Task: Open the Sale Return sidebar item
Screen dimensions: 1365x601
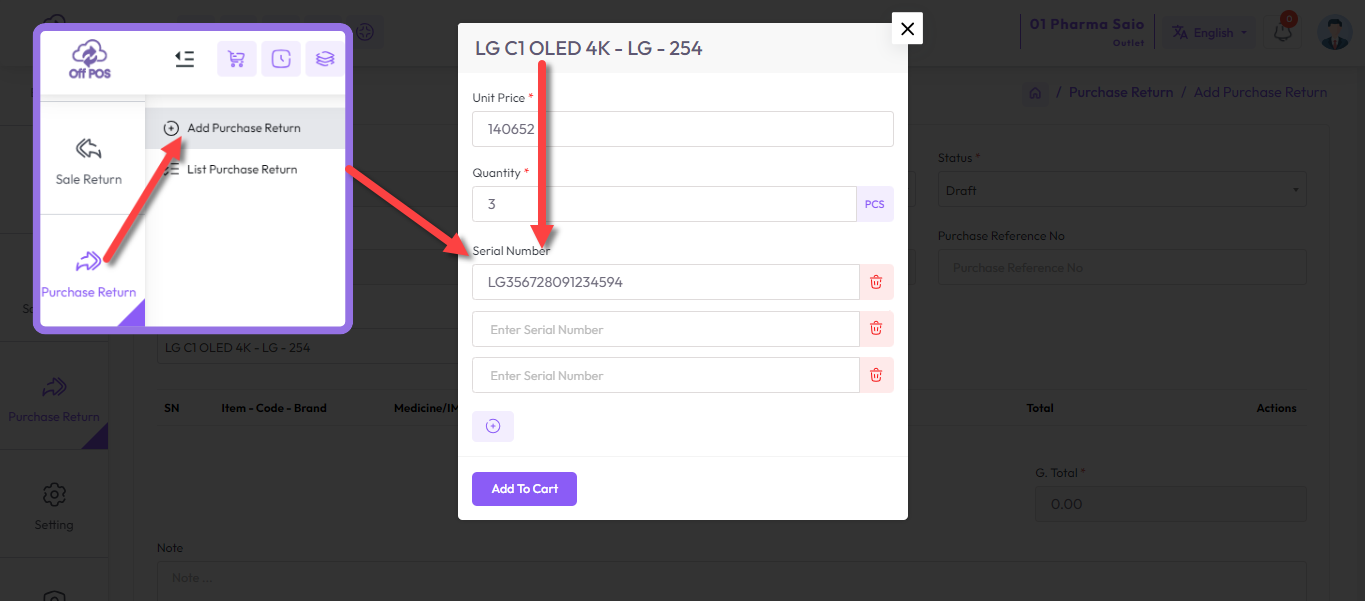Action: coord(89,160)
